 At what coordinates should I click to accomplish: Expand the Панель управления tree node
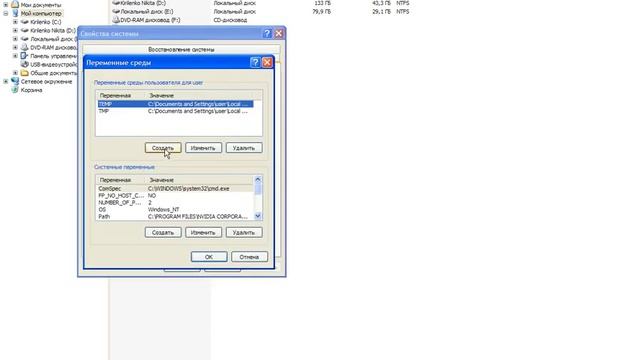pos(16,56)
